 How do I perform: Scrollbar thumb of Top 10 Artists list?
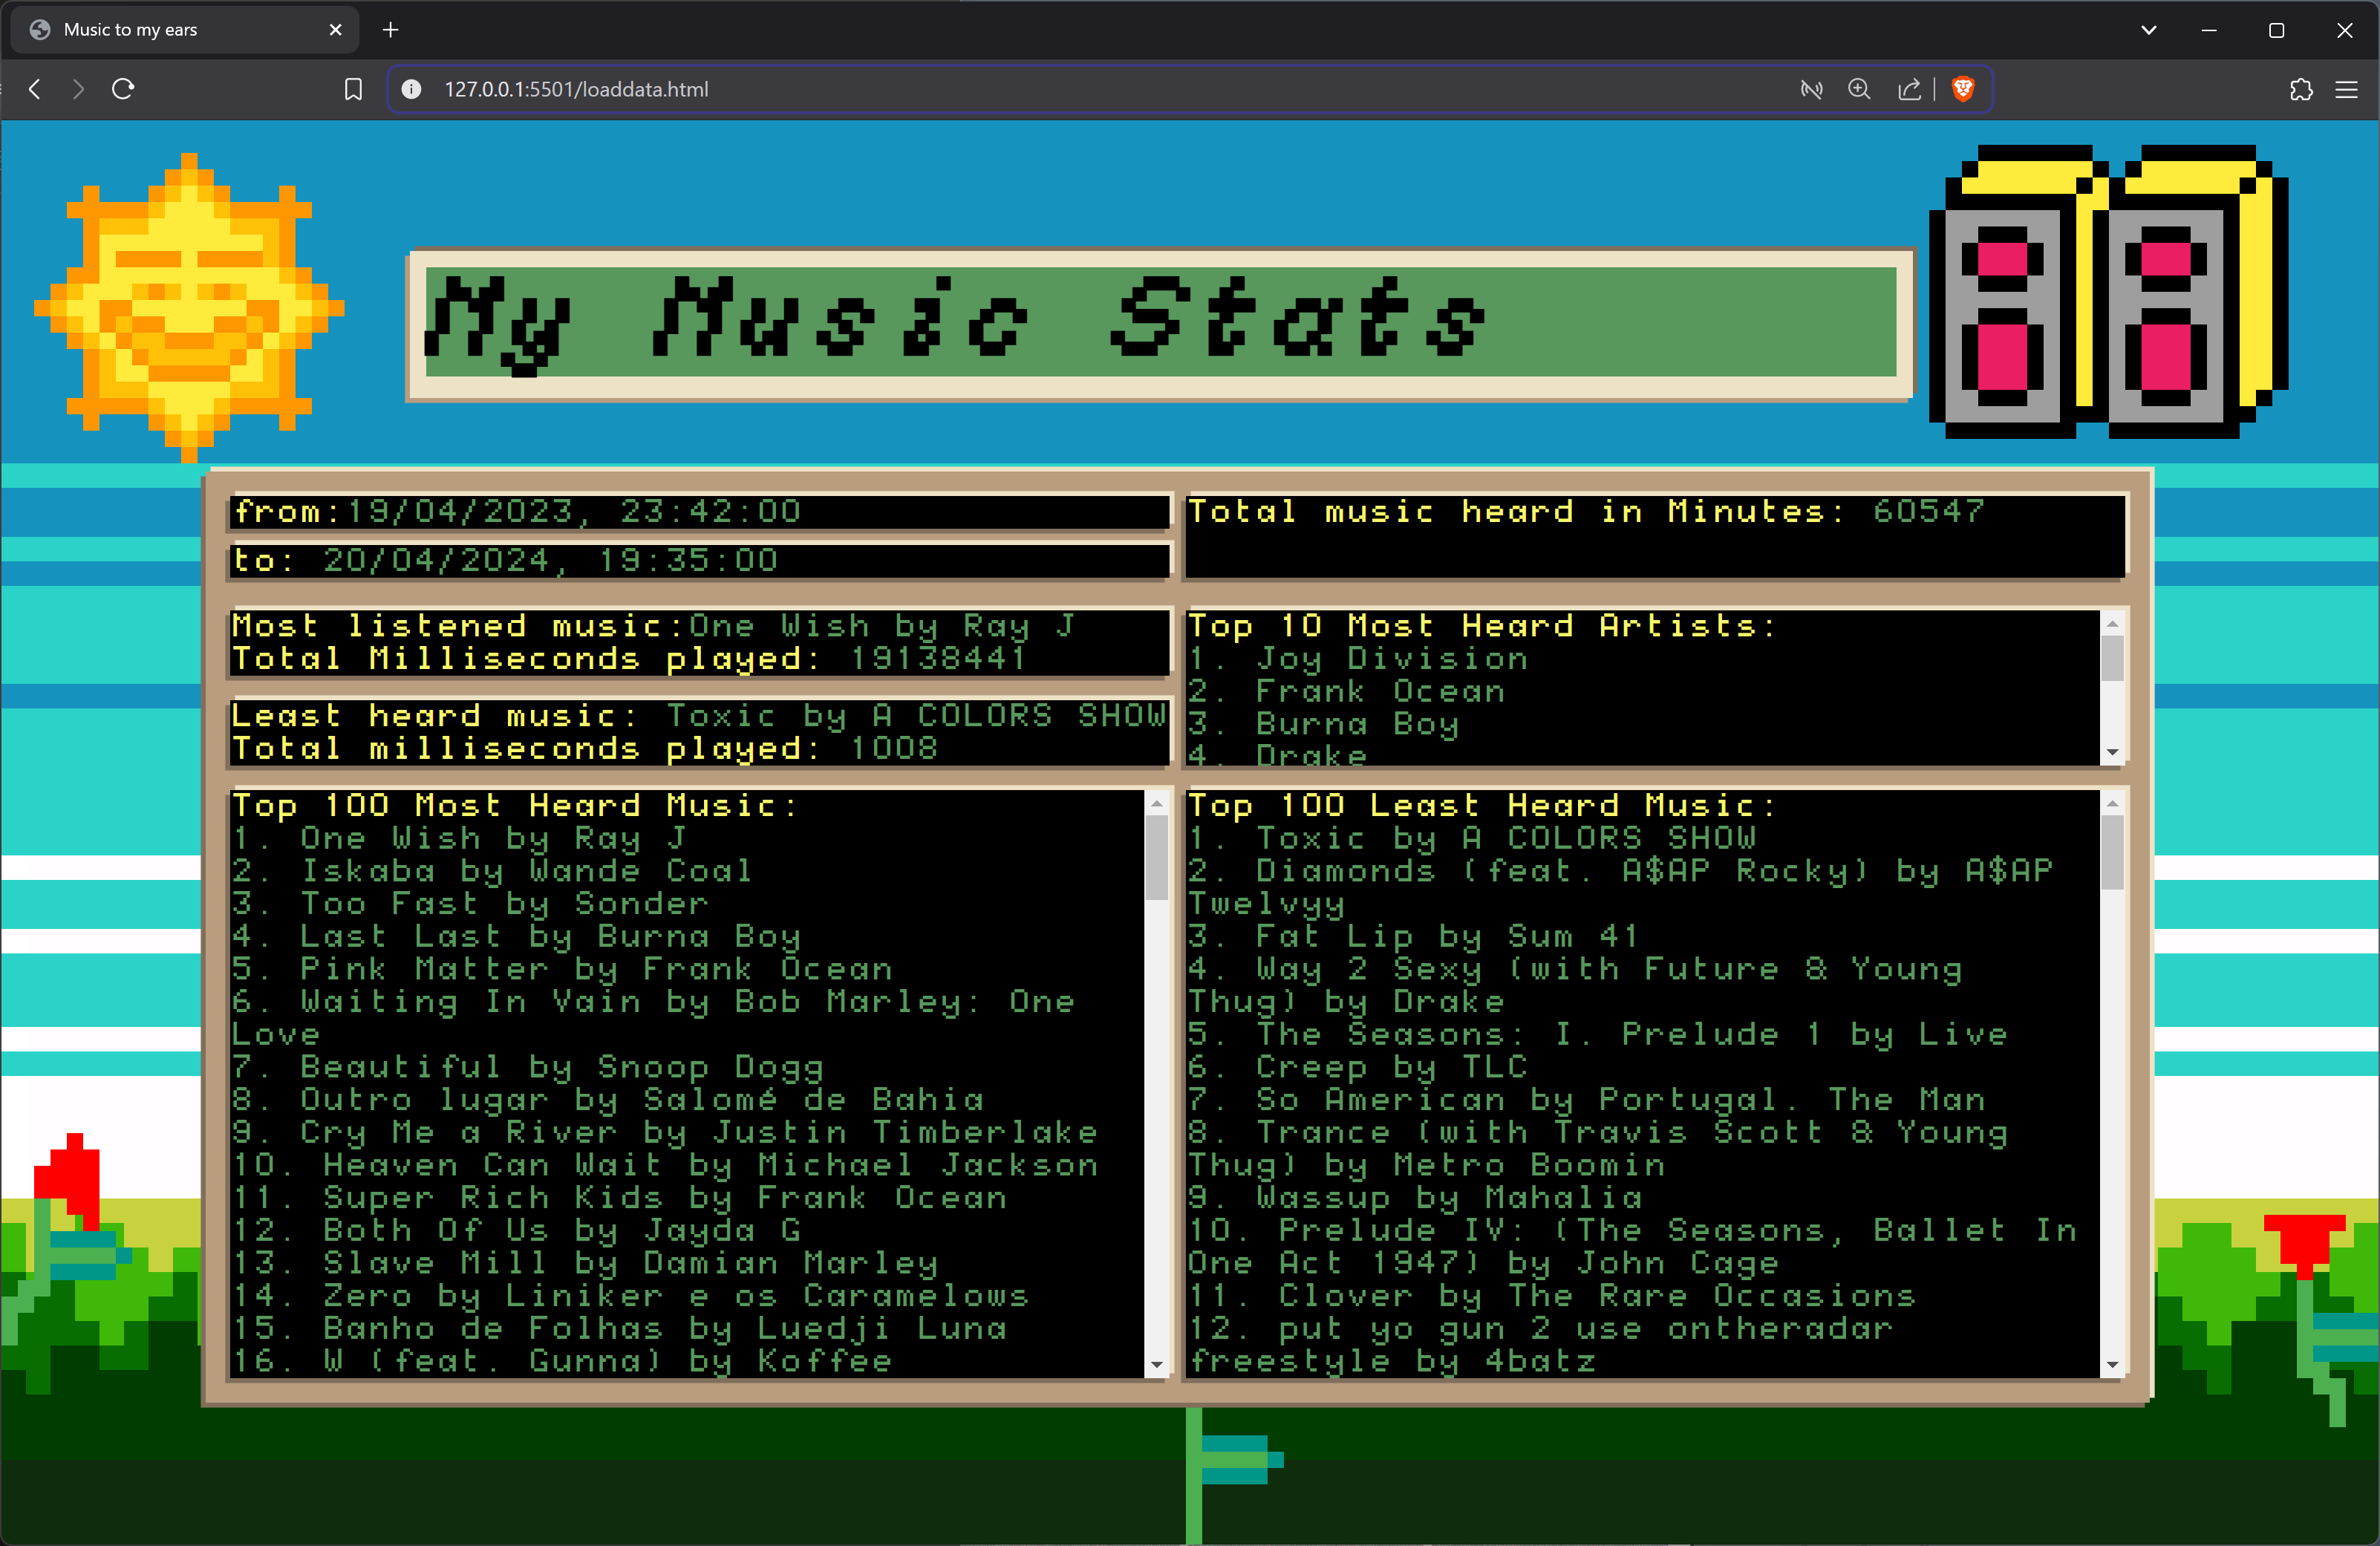(2112, 658)
